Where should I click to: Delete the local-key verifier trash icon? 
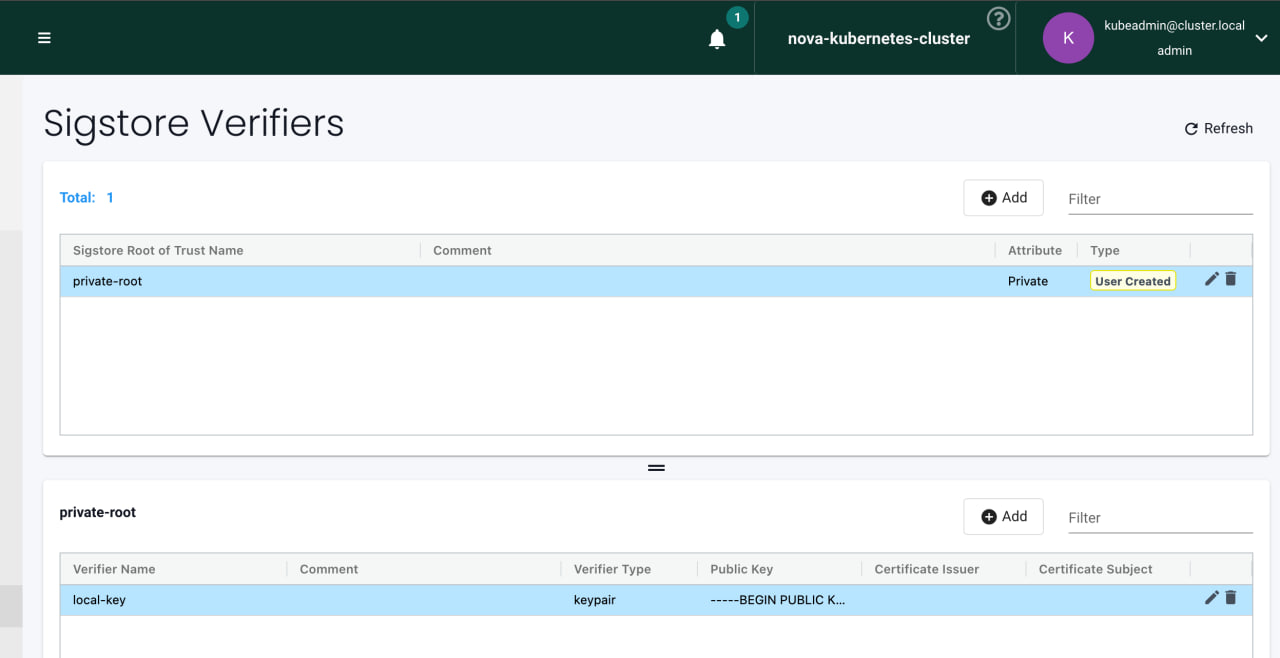[1231, 597]
